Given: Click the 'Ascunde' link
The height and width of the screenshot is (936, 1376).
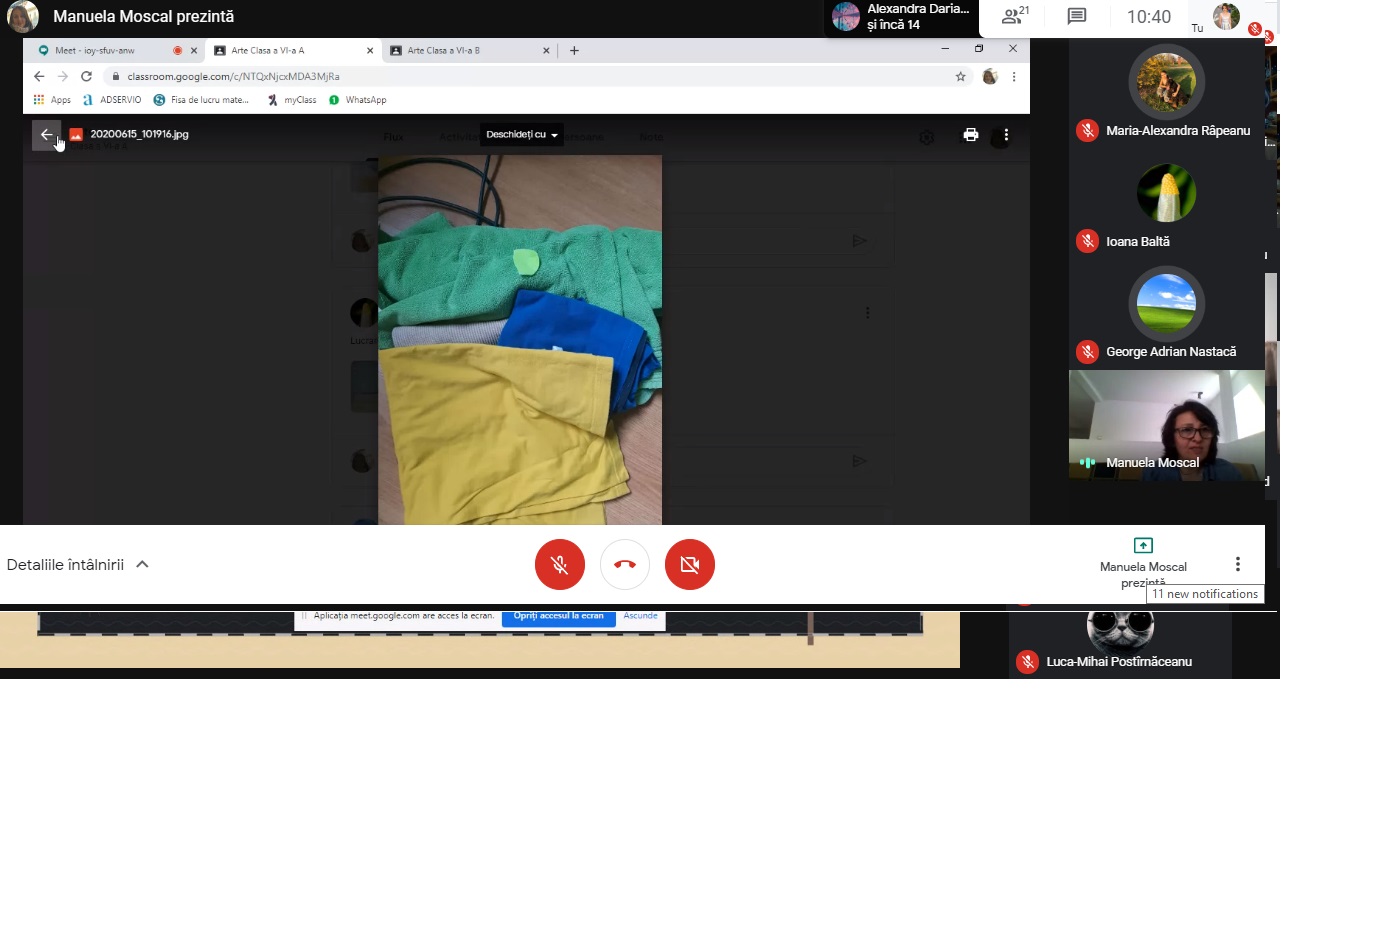Looking at the screenshot, I should click(640, 617).
